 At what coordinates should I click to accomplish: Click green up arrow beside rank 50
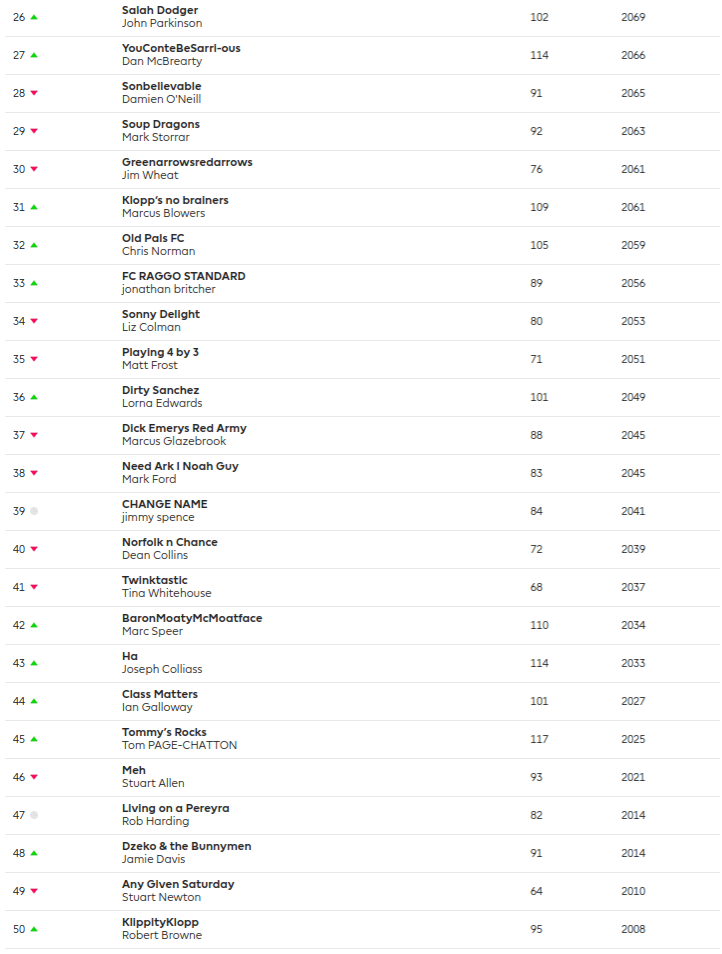[34, 929]
